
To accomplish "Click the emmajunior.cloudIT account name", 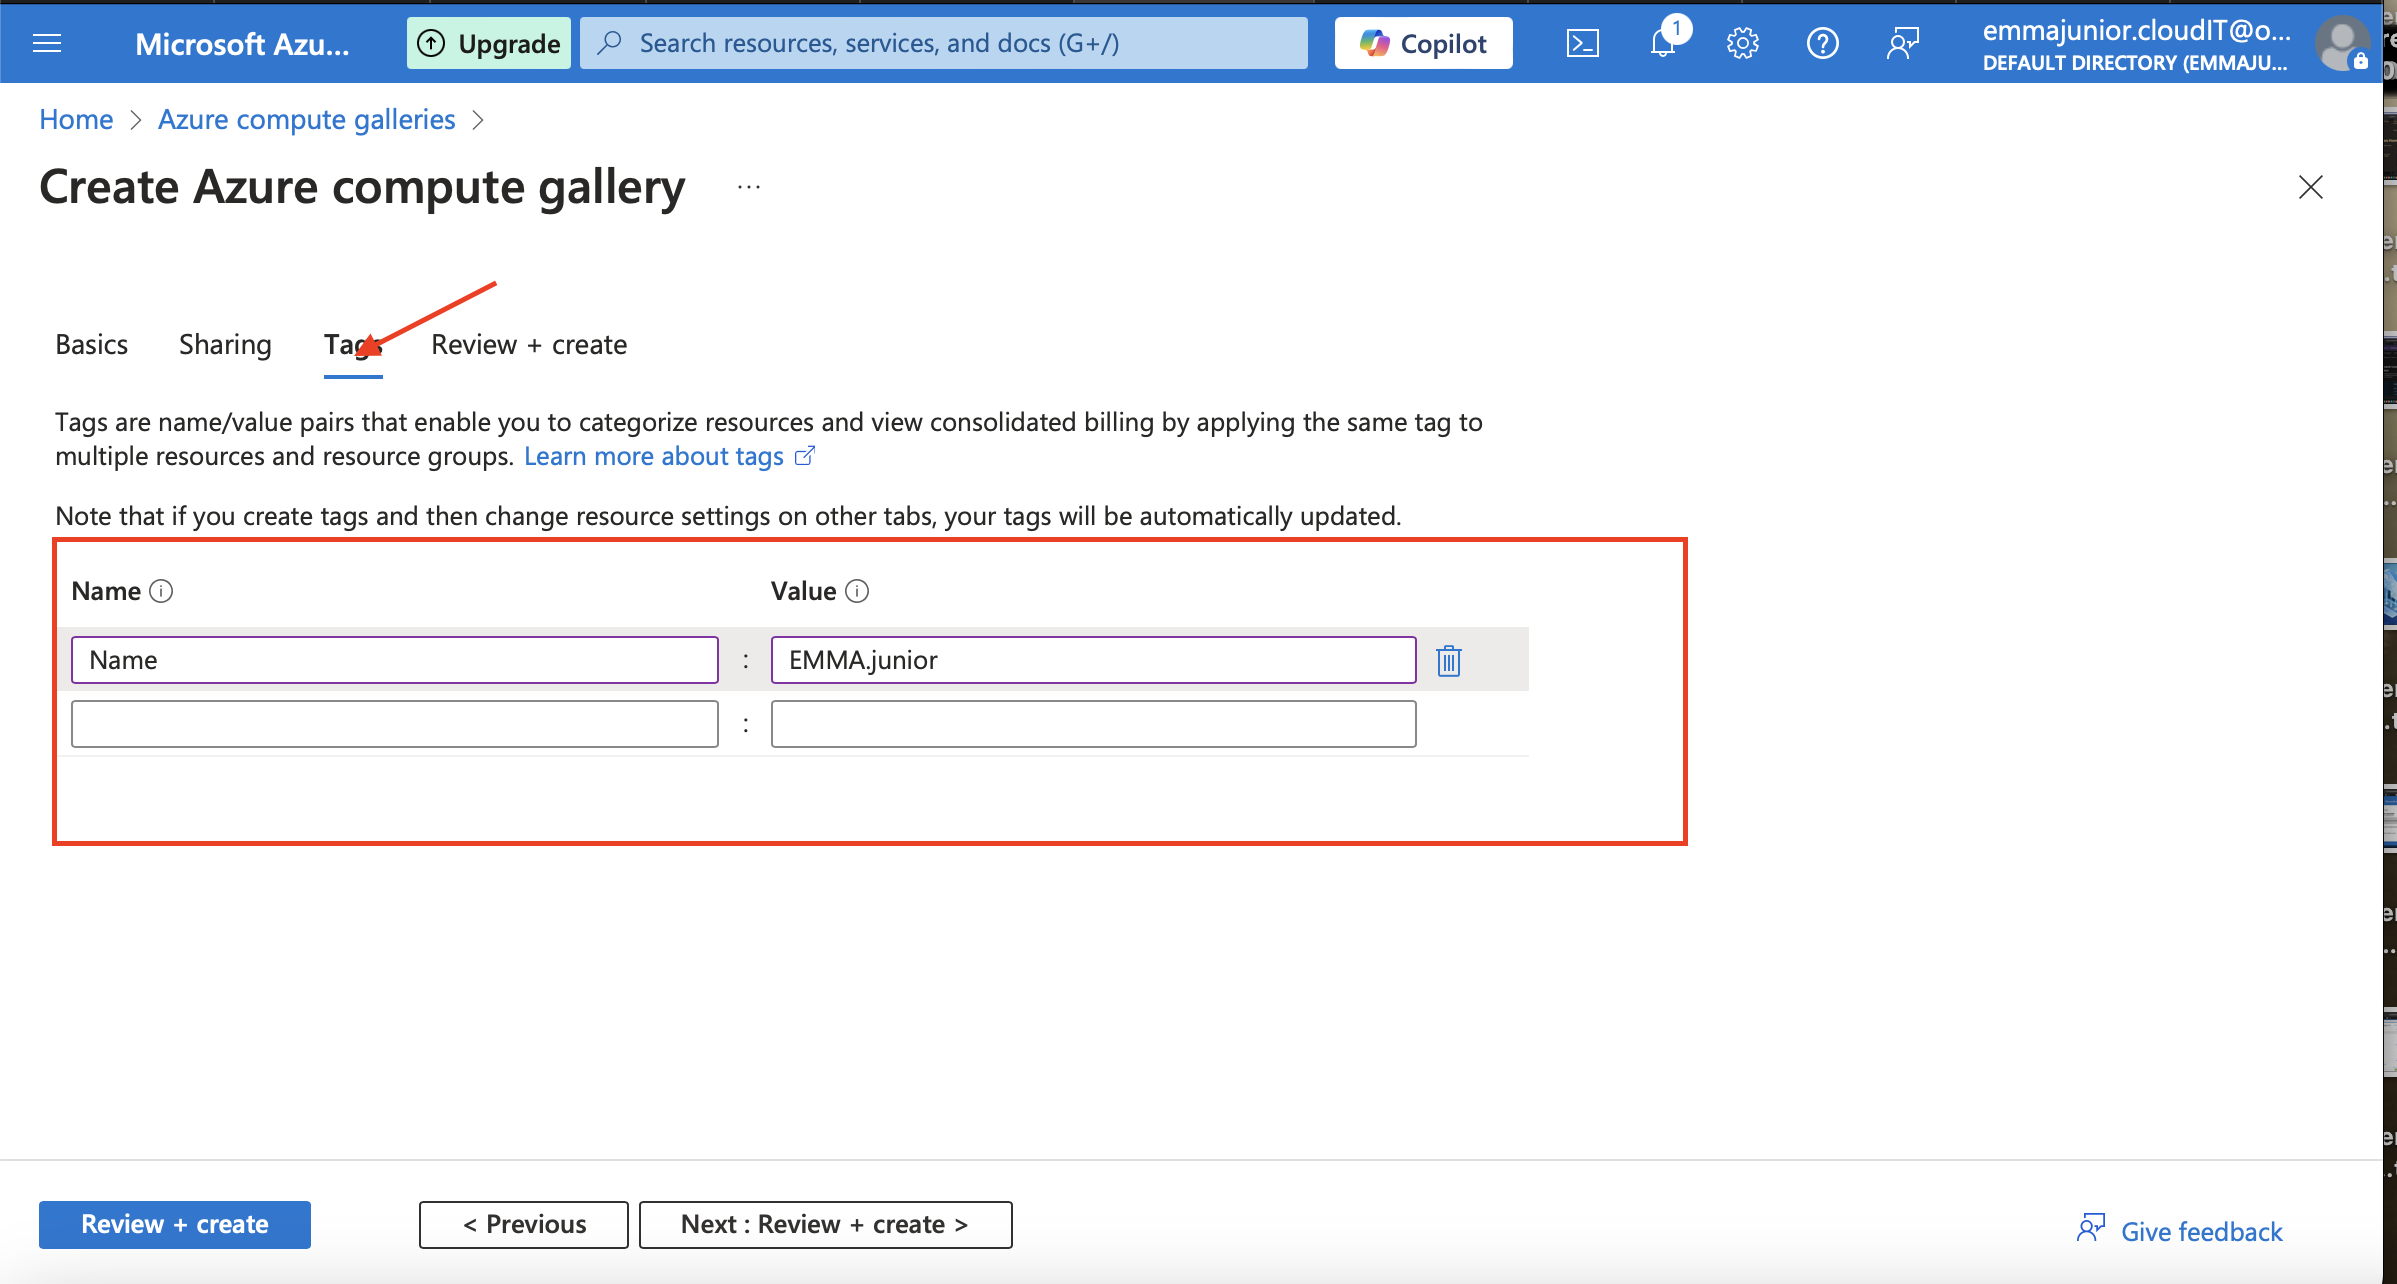I will pyautogui.click(x=2136, y=31).
